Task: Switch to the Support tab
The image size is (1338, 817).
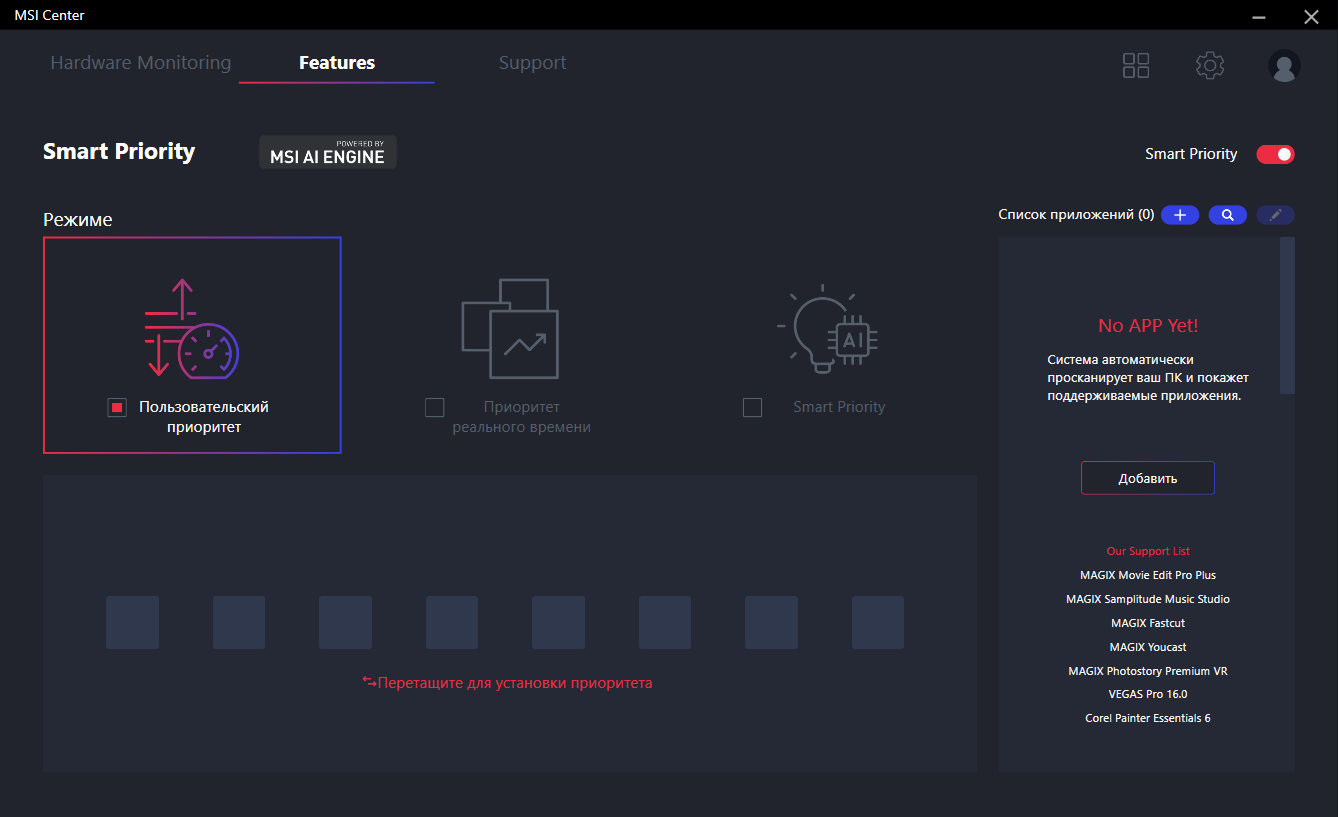Action: [533, 62]
